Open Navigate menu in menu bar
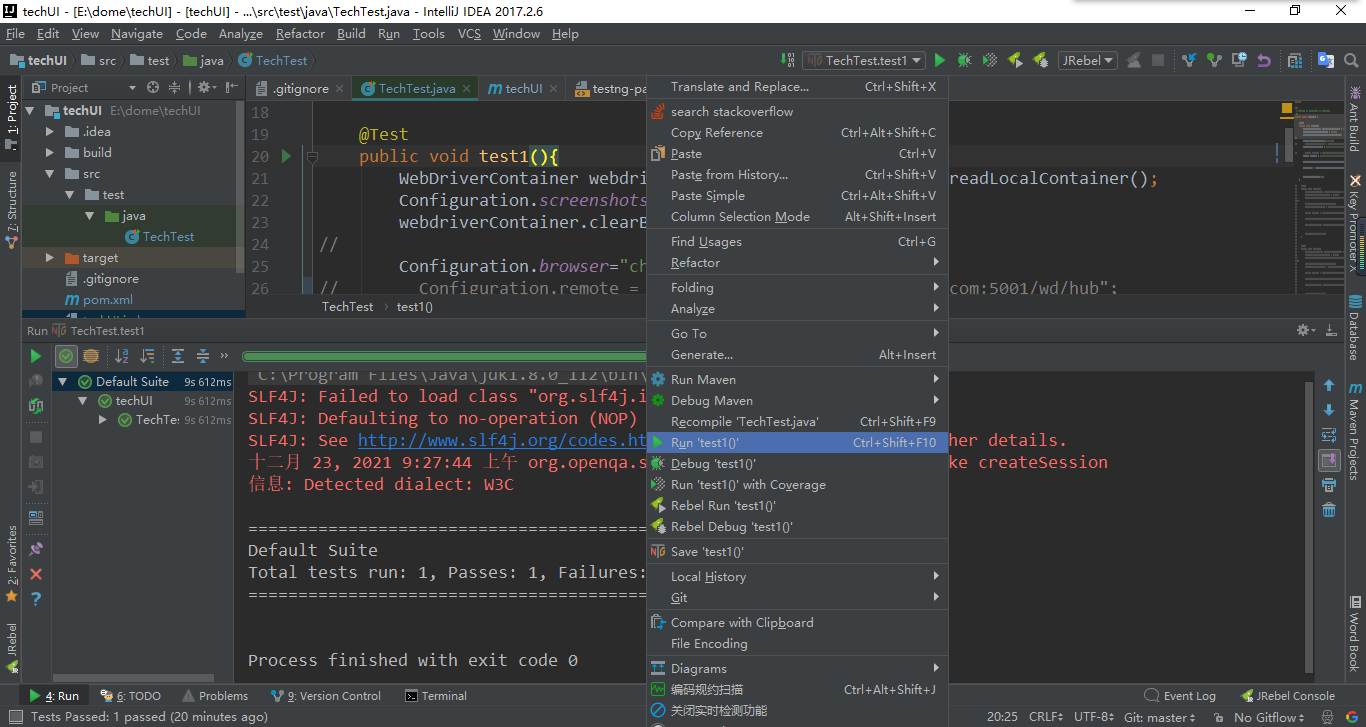This screenshot has height=727, width=1366. pos(137,33)
